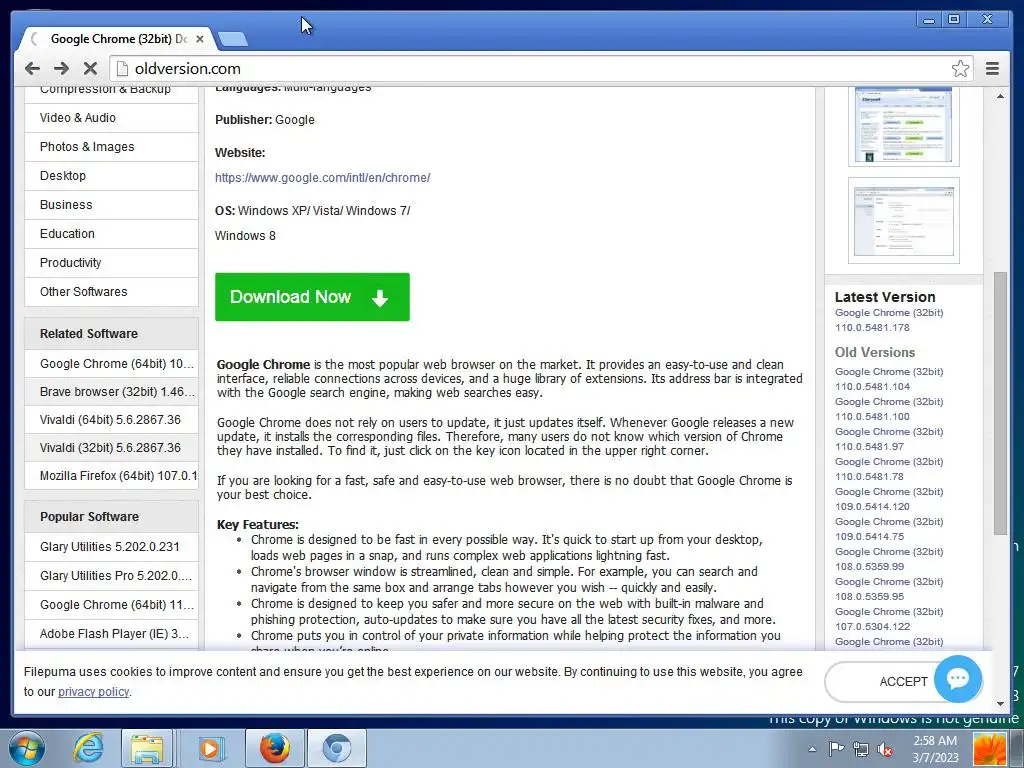Open the Chrome hamburger menu

coord(992,69)
